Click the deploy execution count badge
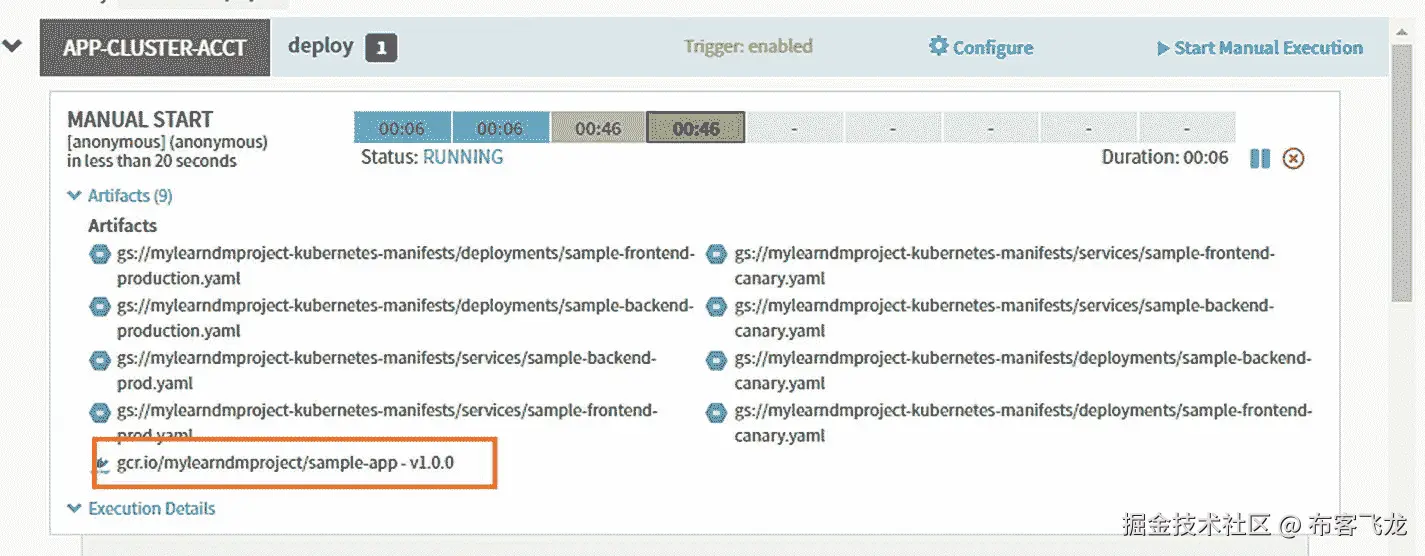The height and width of the screenshot is (556, 1425). point(381,47)
